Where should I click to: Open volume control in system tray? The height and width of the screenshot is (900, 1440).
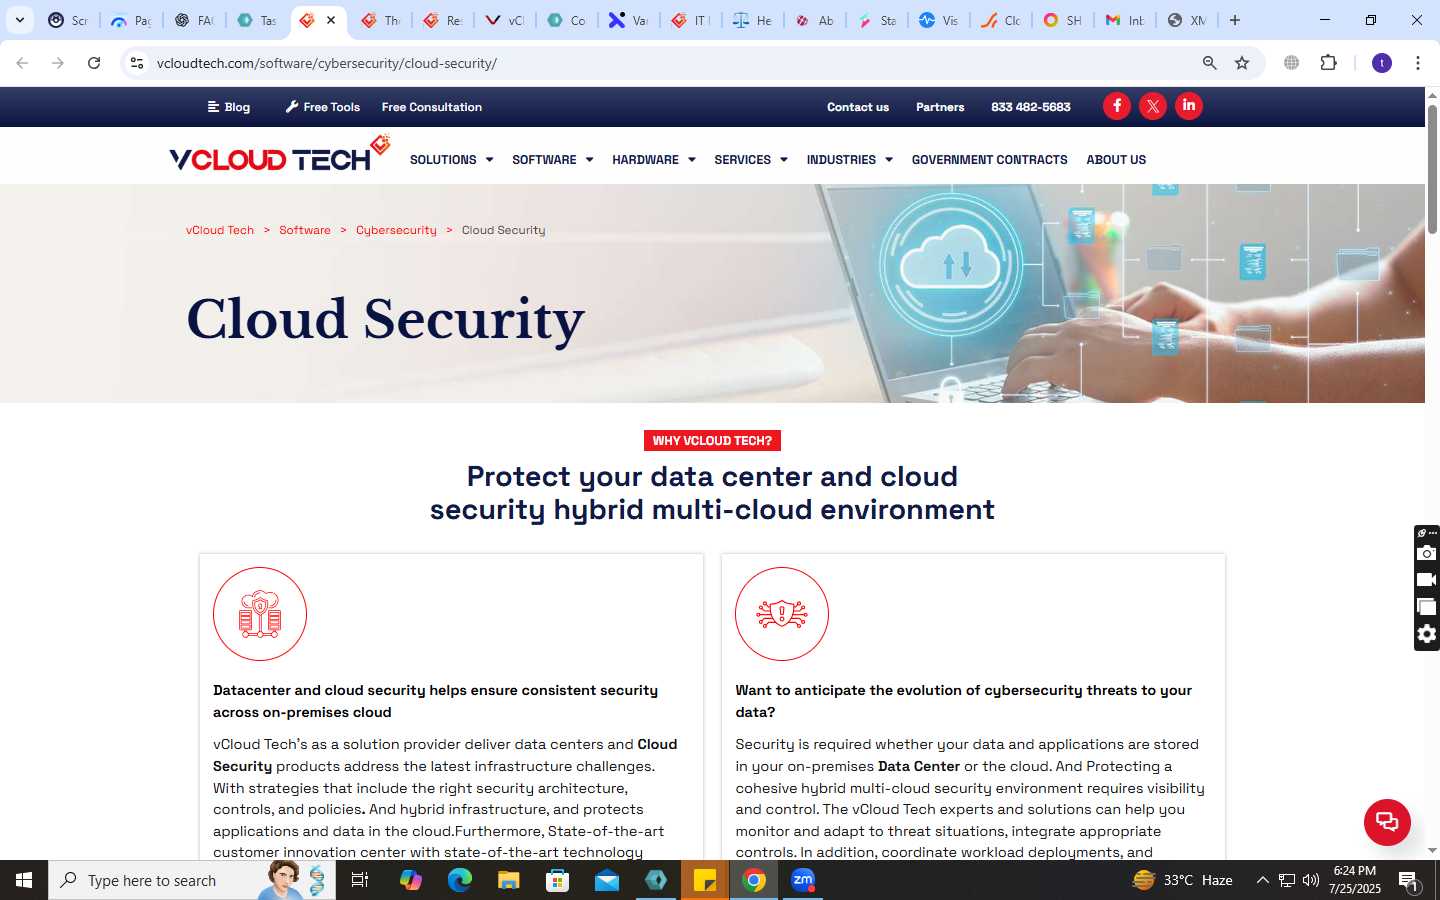click(x=1311, y=880)
